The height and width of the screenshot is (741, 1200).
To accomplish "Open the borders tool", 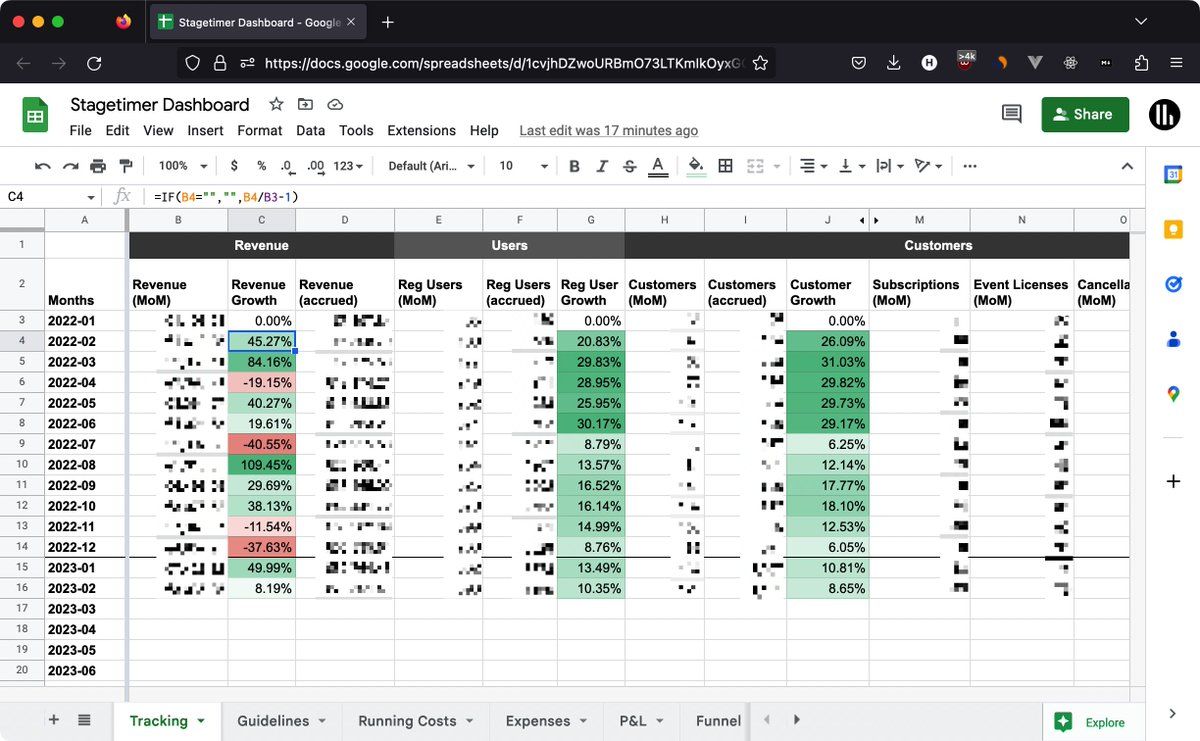I will click(x=726, y=166).
